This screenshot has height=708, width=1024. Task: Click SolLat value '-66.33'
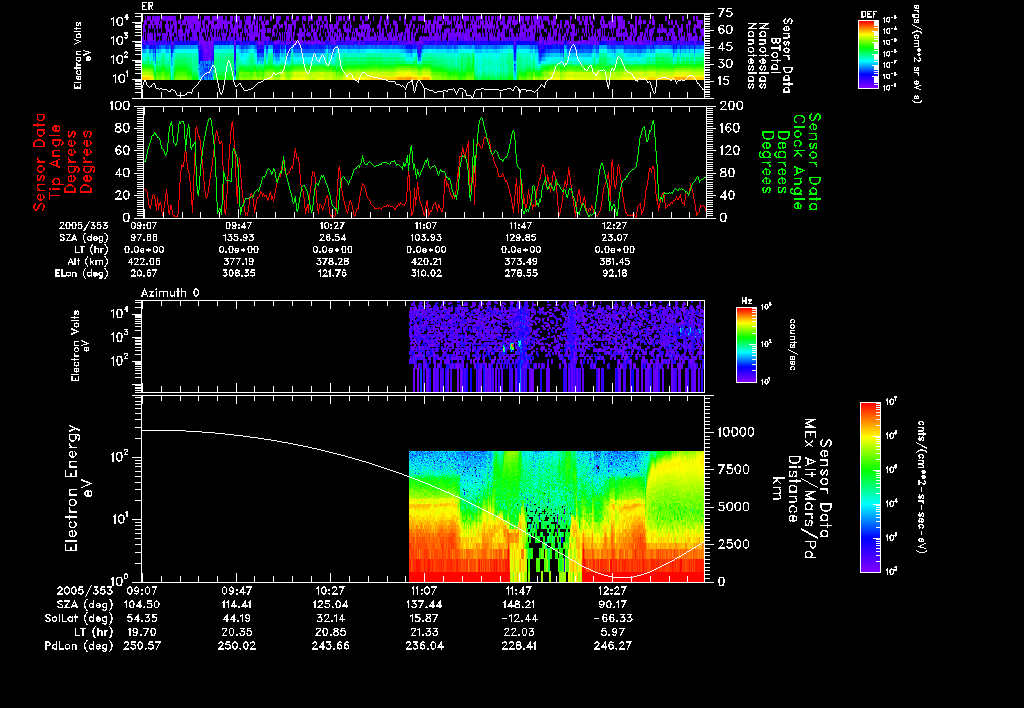pos(612,618)
